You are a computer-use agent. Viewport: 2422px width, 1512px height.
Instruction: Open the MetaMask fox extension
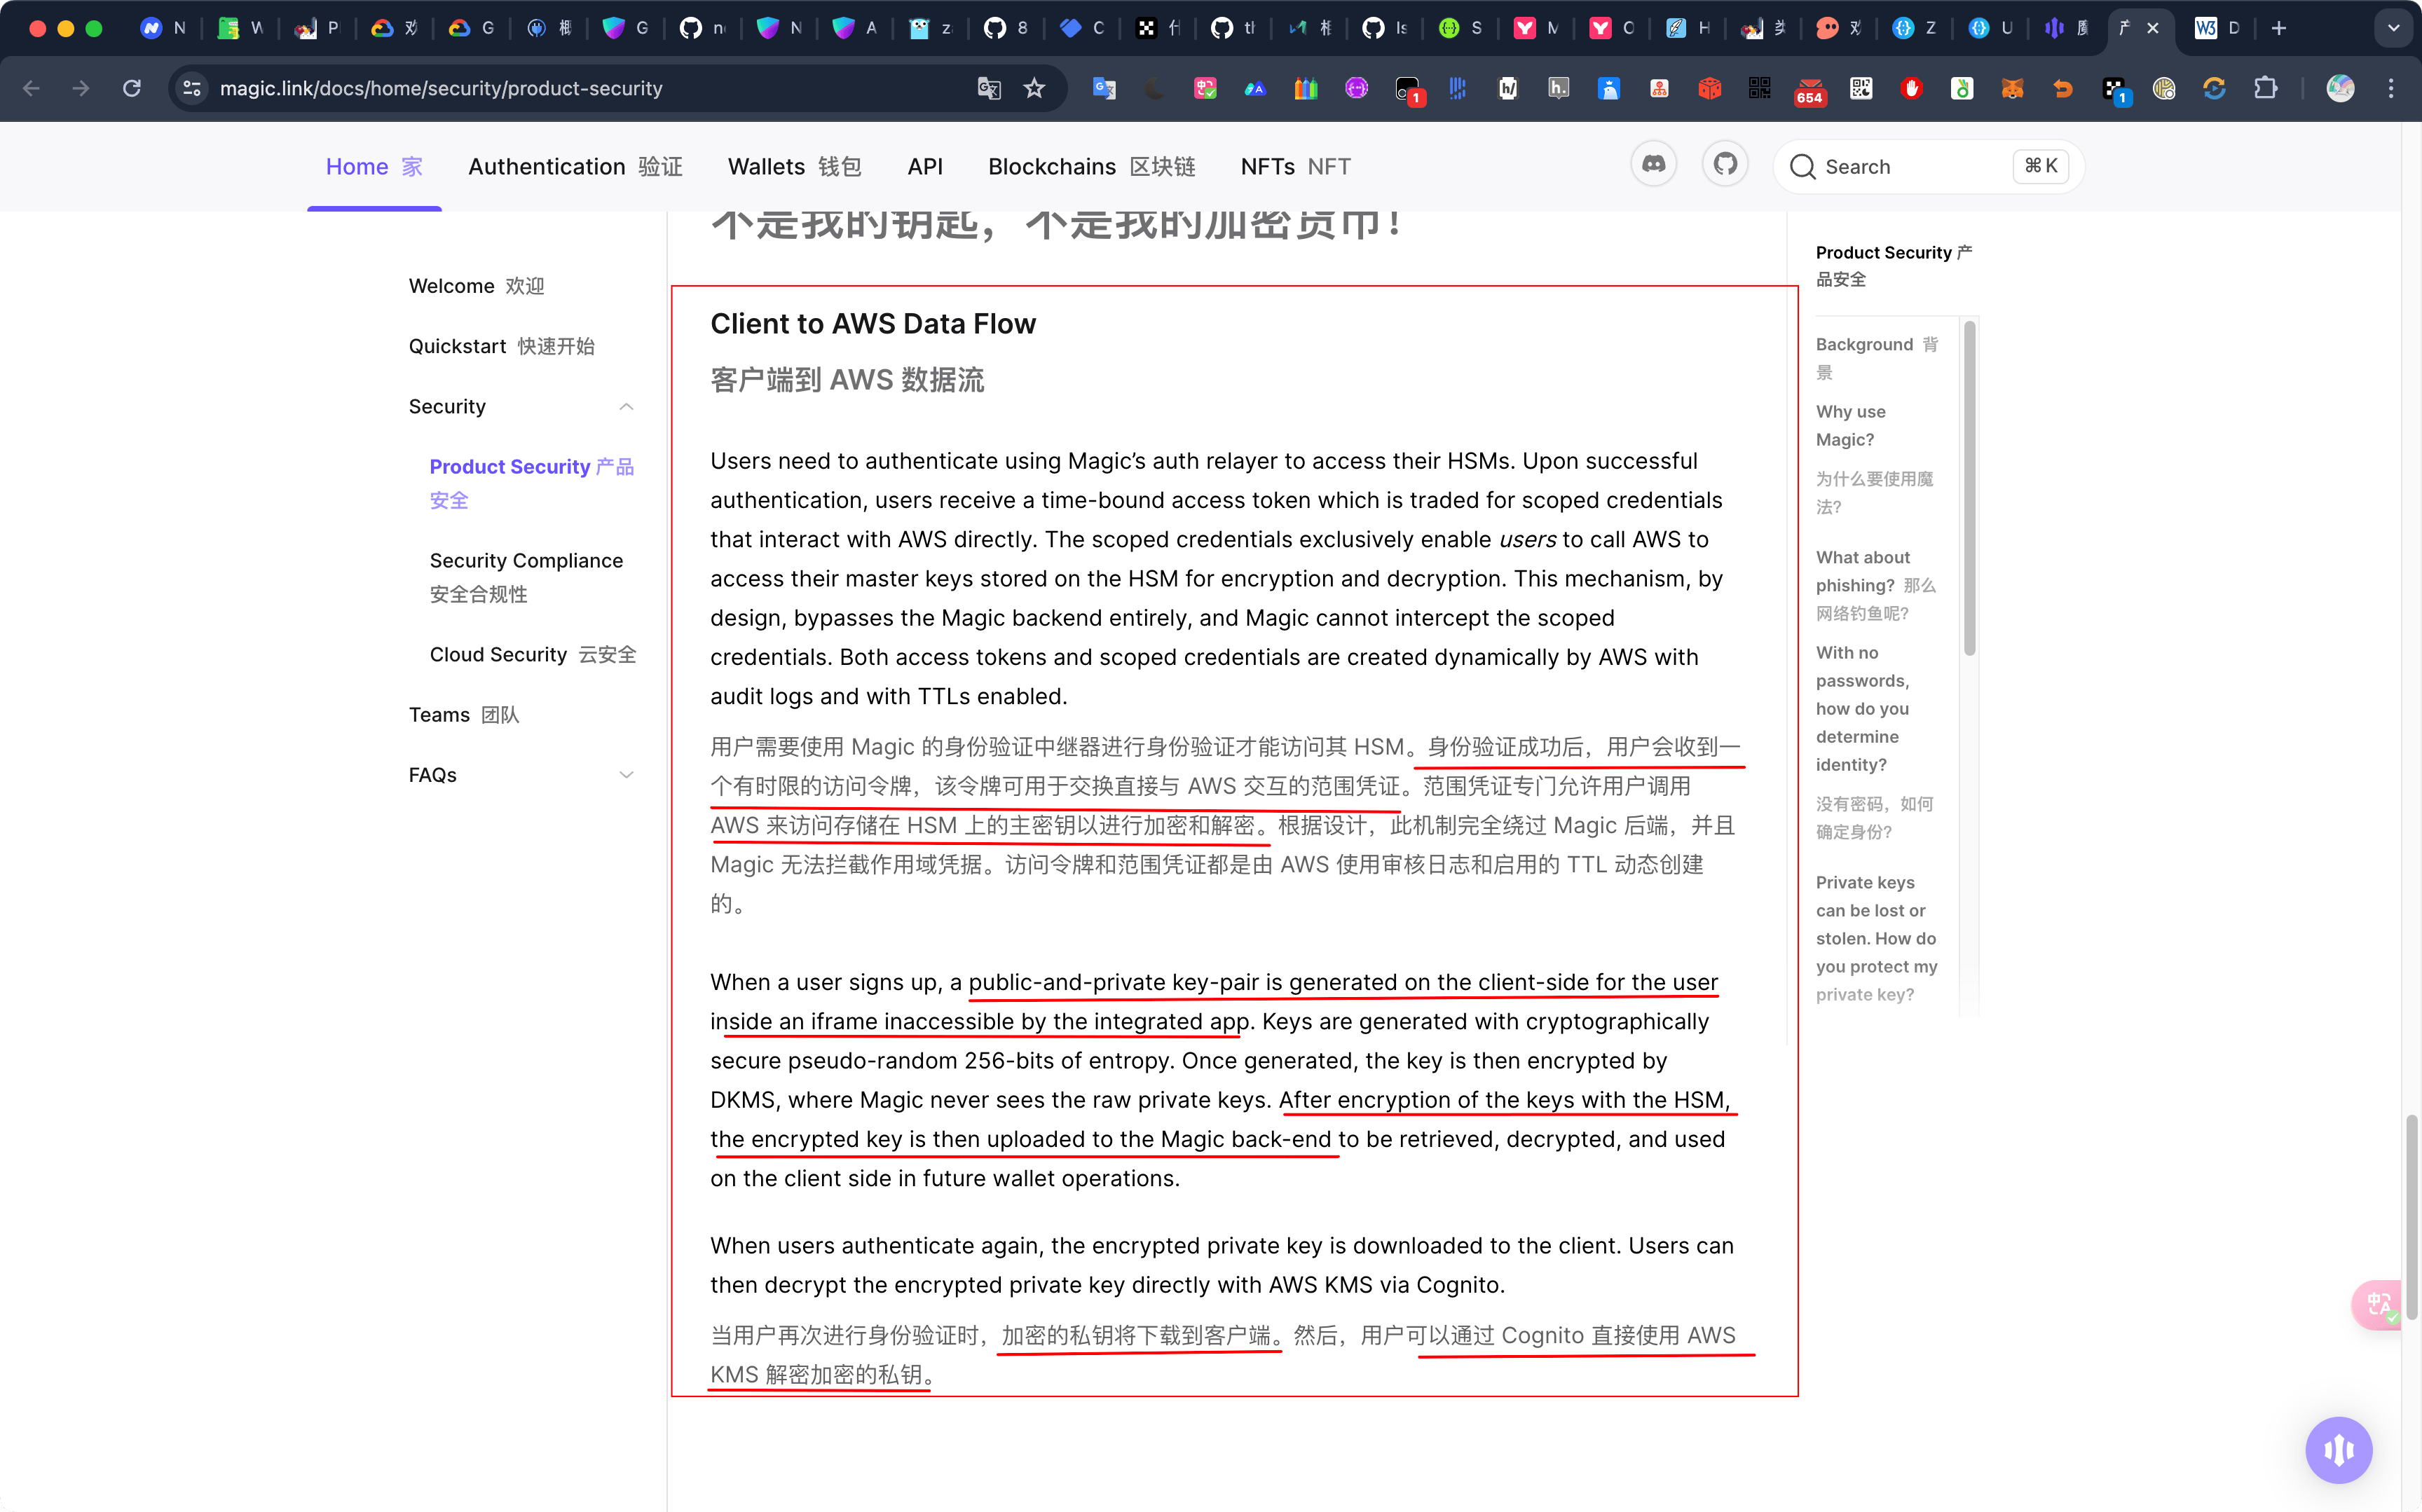tap(2012, 89)
